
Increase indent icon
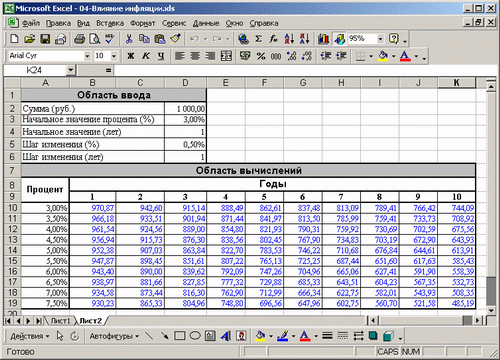coord(341,56)
